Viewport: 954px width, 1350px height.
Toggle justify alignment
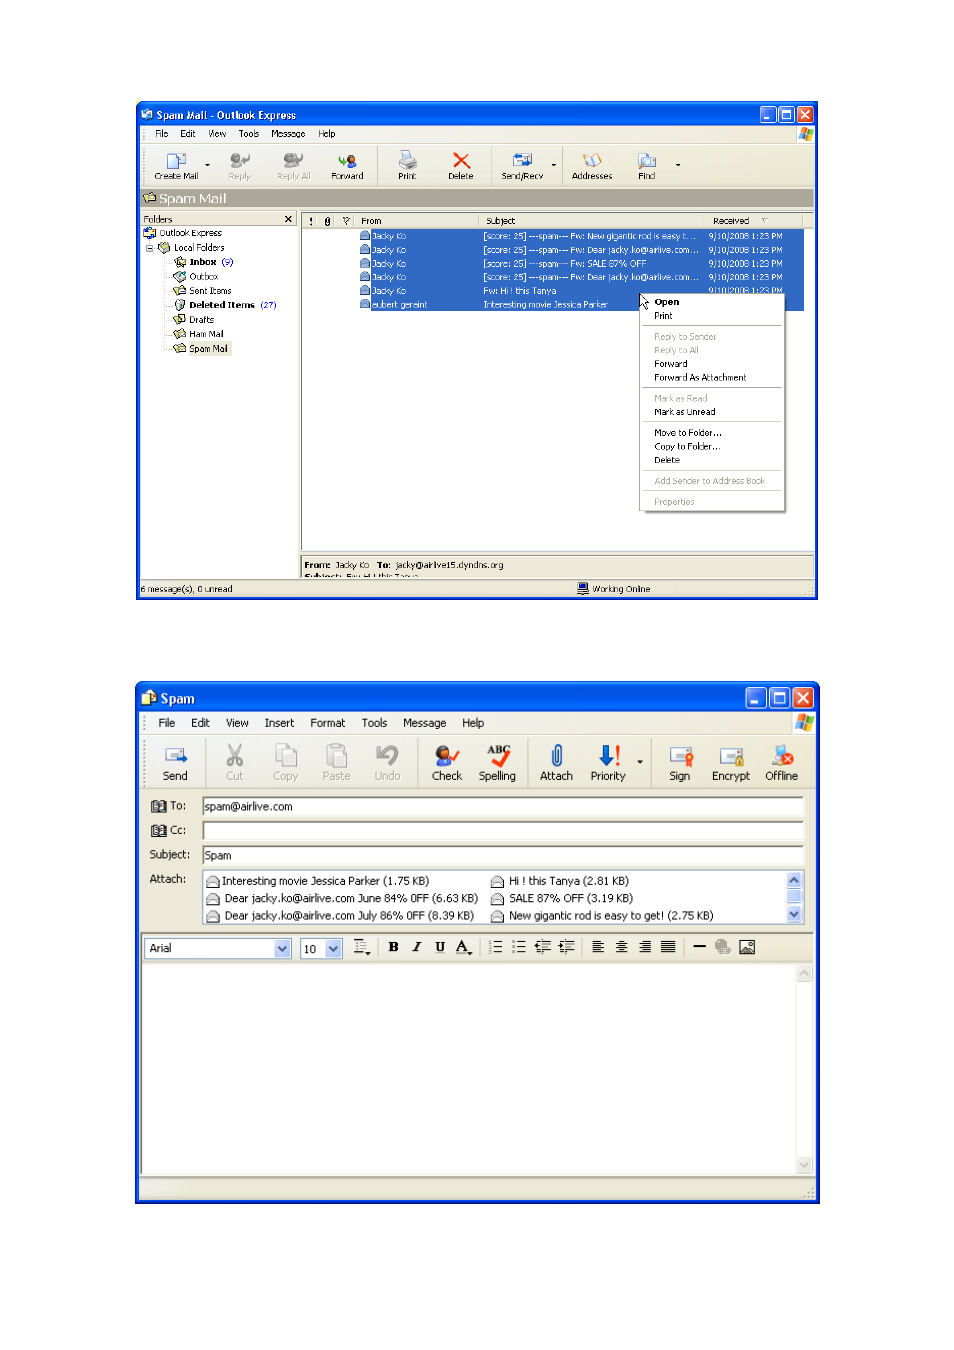click(668, 947)
